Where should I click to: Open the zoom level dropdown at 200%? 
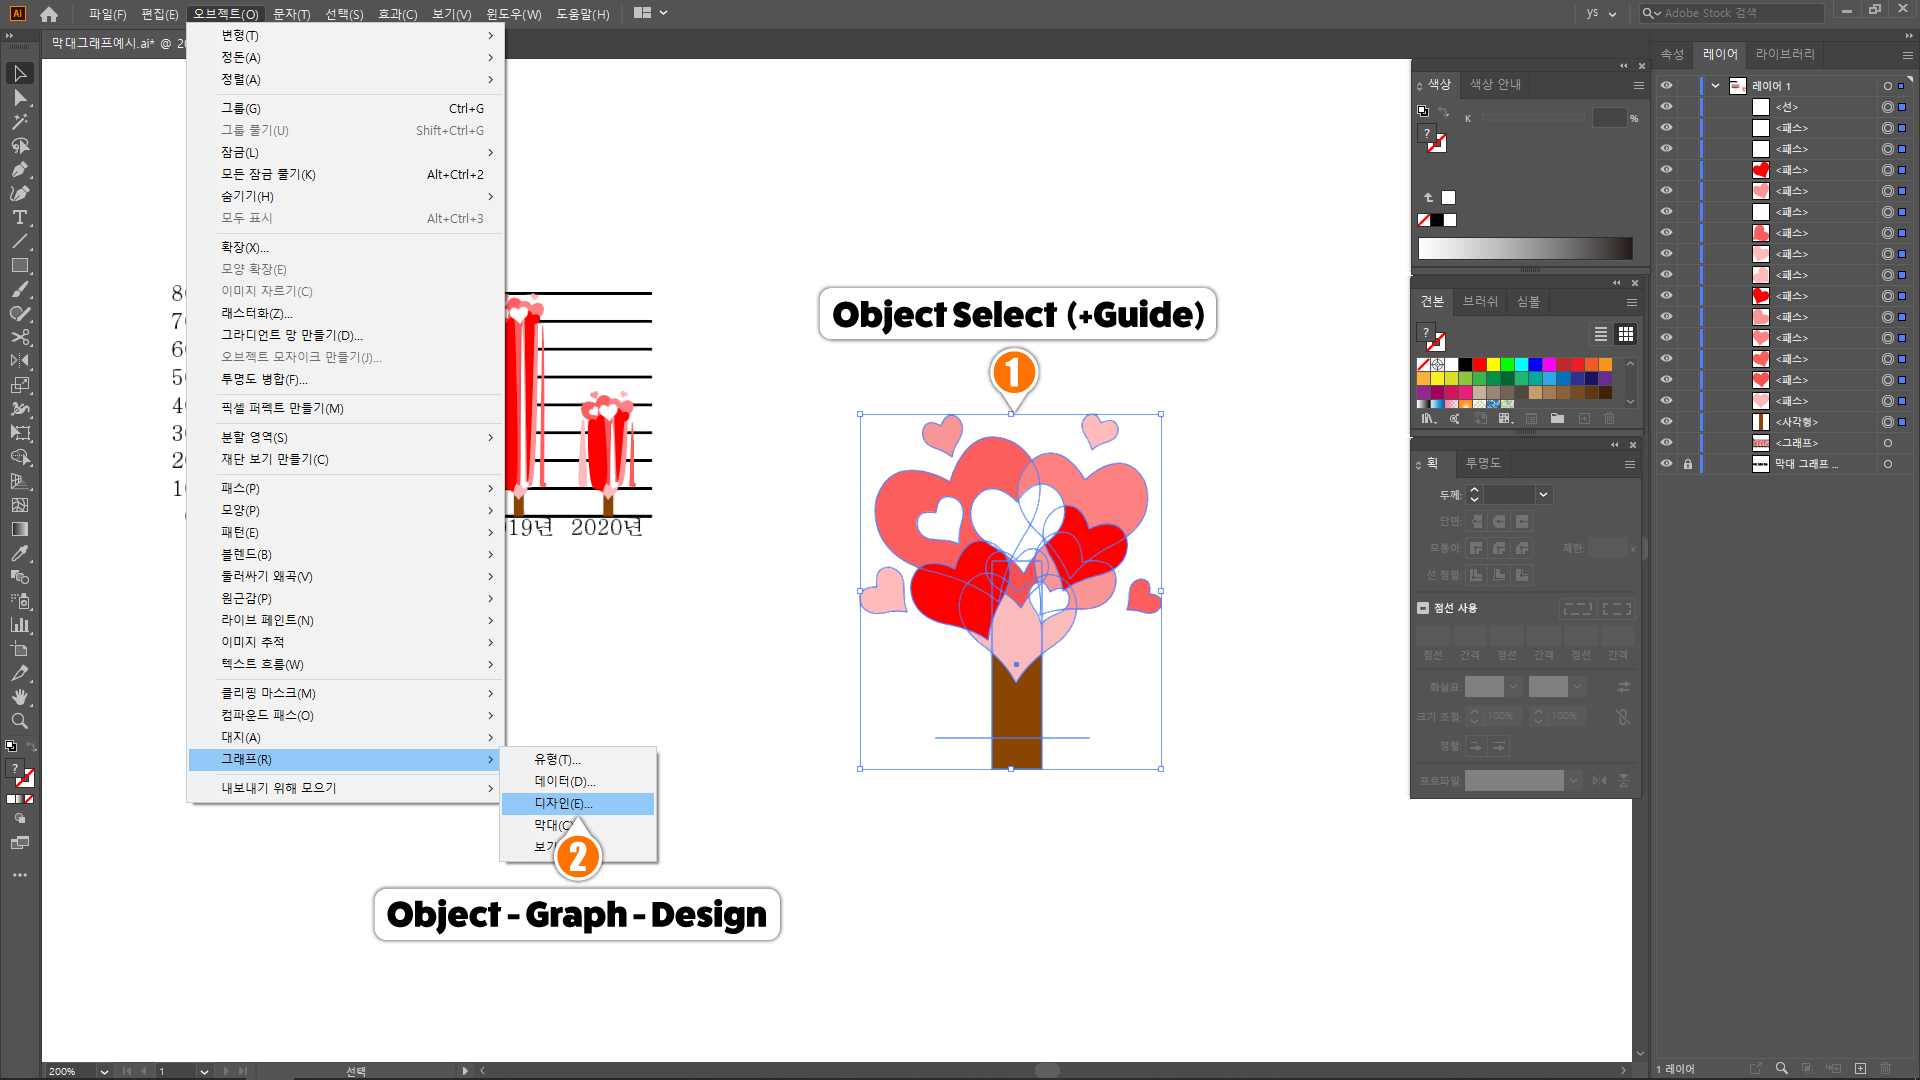point(103,1071)
